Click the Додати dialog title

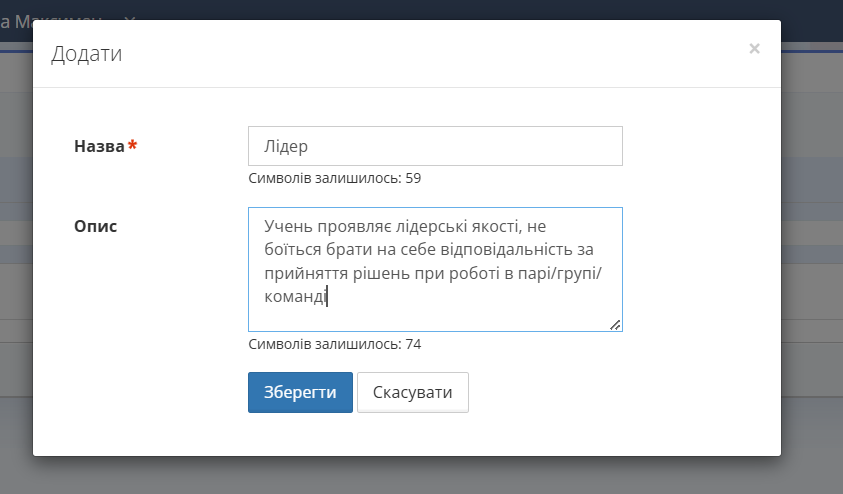87,54
